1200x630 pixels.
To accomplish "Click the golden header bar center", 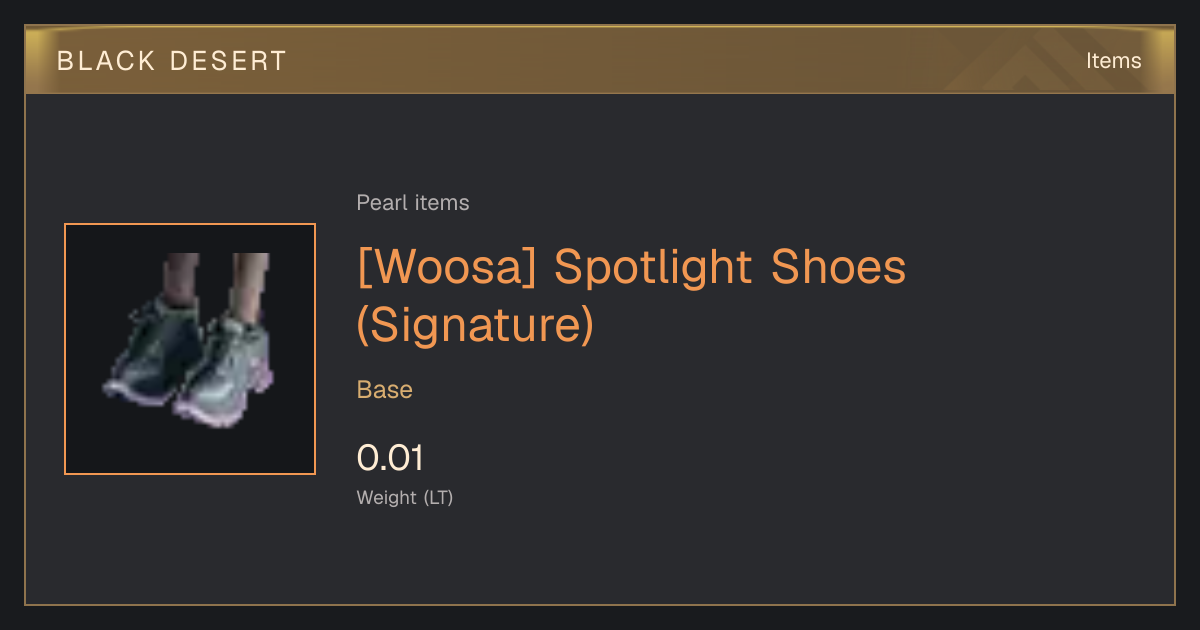I will tap(600, 60).
